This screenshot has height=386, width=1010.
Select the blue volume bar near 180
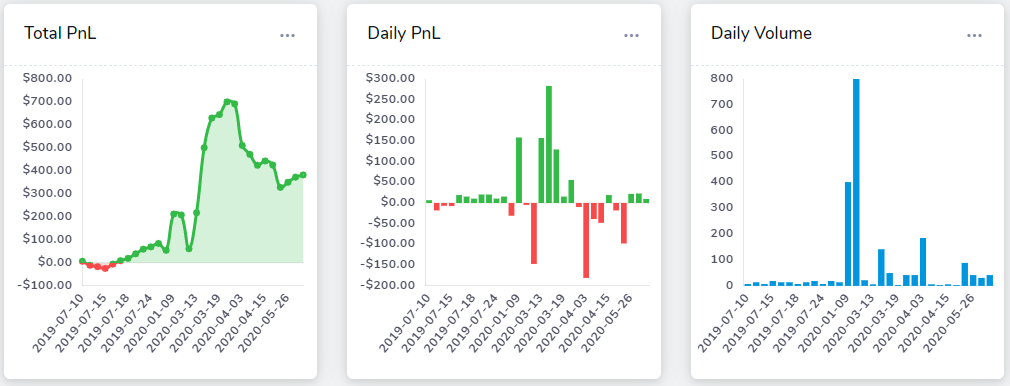click(923, 262)
